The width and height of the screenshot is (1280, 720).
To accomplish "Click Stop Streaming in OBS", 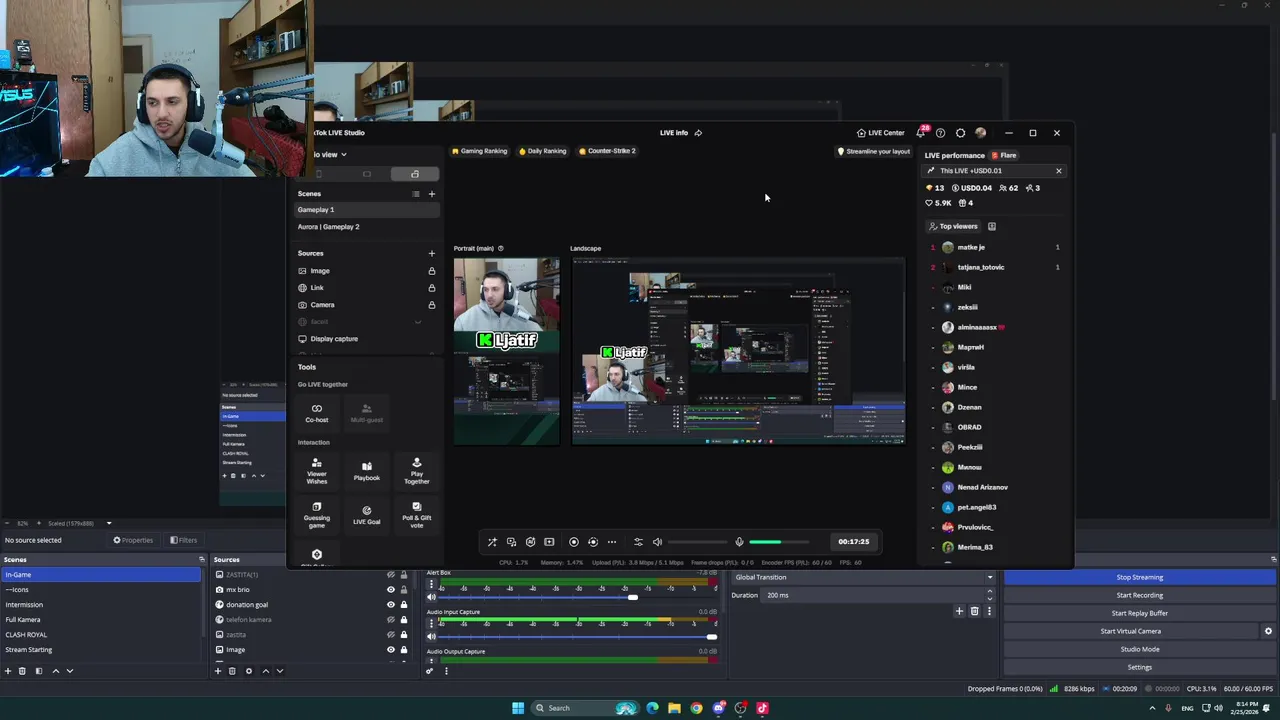I will pos(1140,577).
